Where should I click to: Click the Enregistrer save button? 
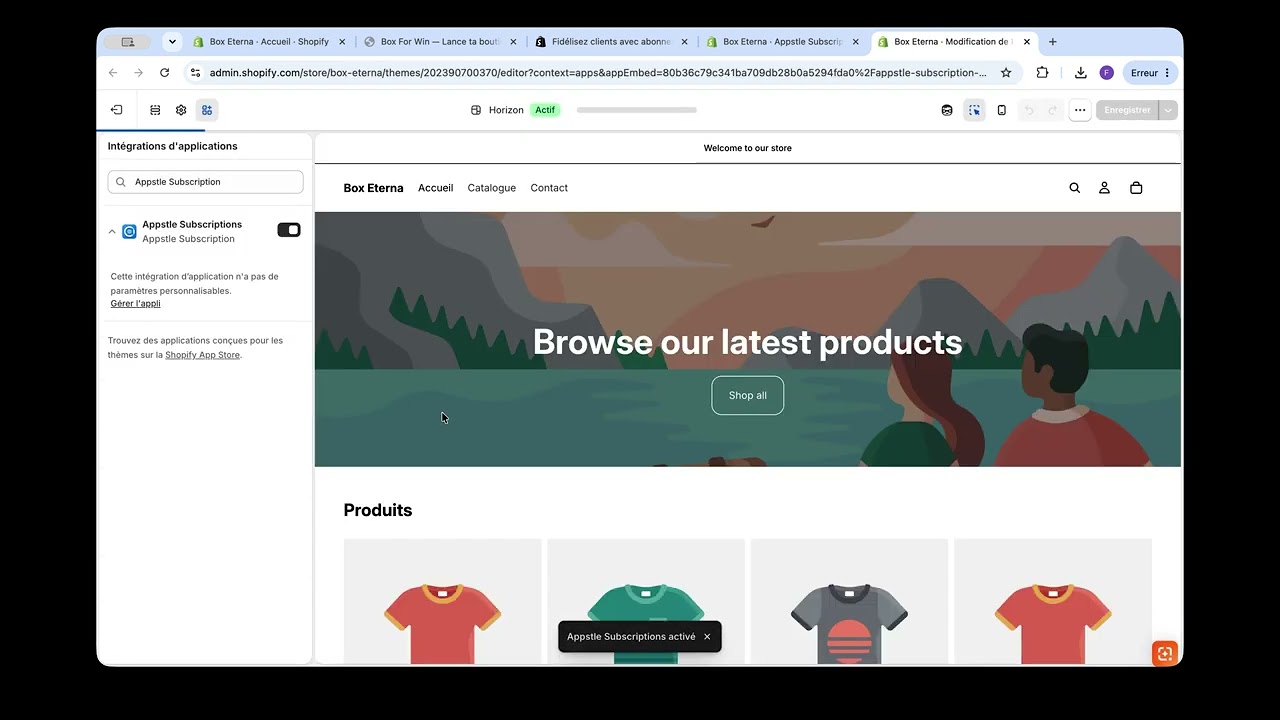pos(1127,110)
